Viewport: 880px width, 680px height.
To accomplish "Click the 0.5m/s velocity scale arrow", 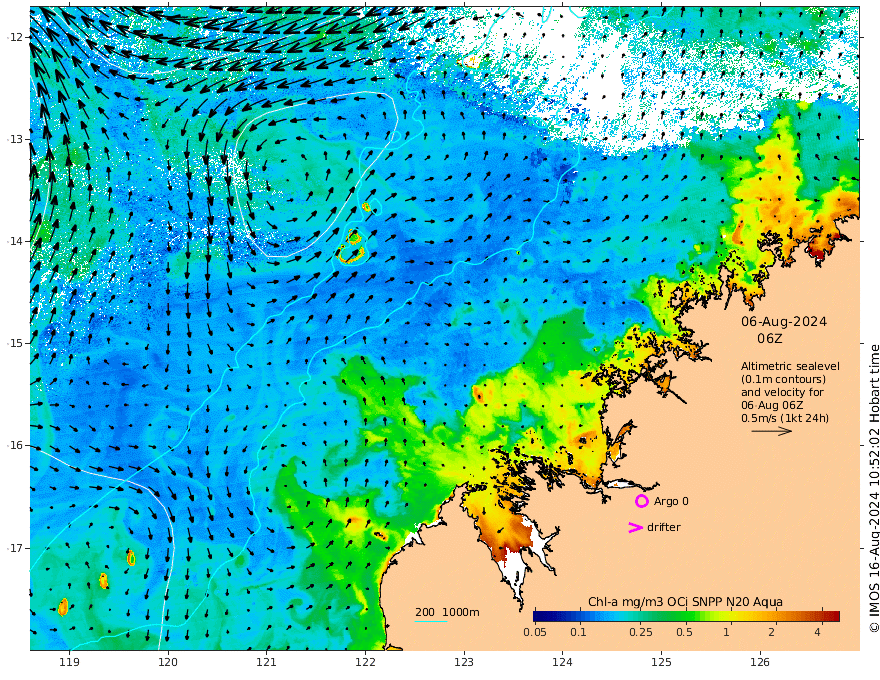I will tap(772, 431).
